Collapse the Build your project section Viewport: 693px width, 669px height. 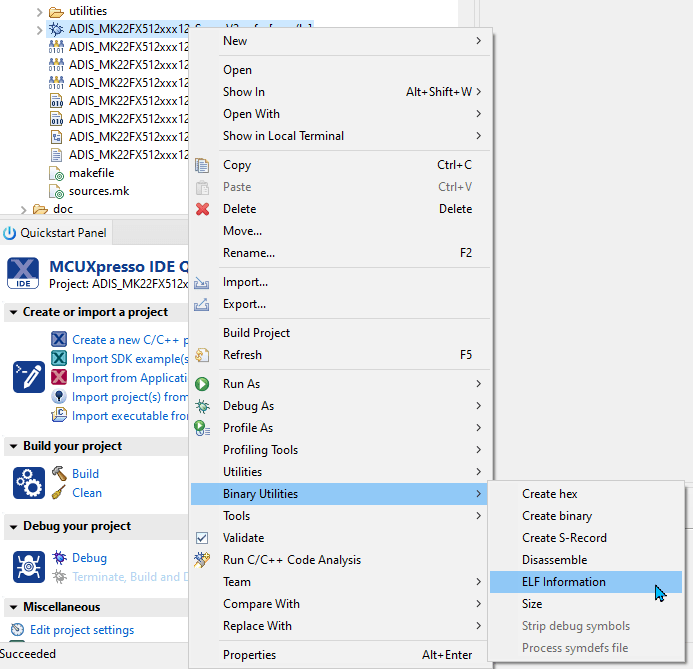(x=14, y=446)
